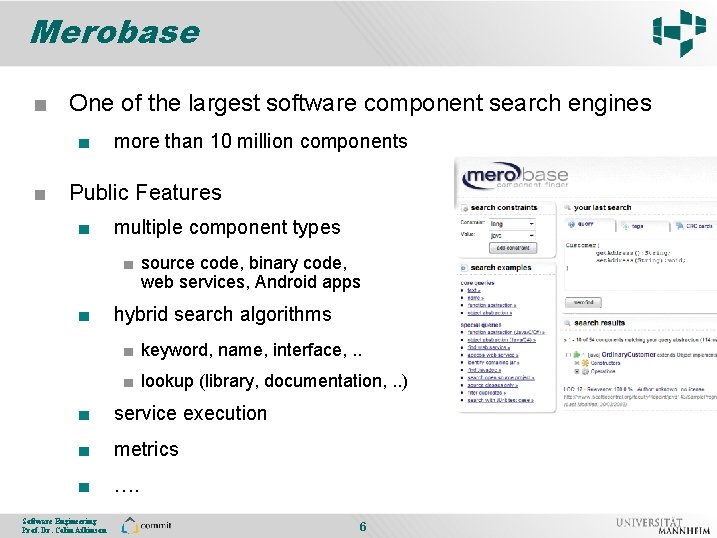This screenshot has width=717, height=538.
Task: Click the first core queries example link
Action: (x=474, y=291)
